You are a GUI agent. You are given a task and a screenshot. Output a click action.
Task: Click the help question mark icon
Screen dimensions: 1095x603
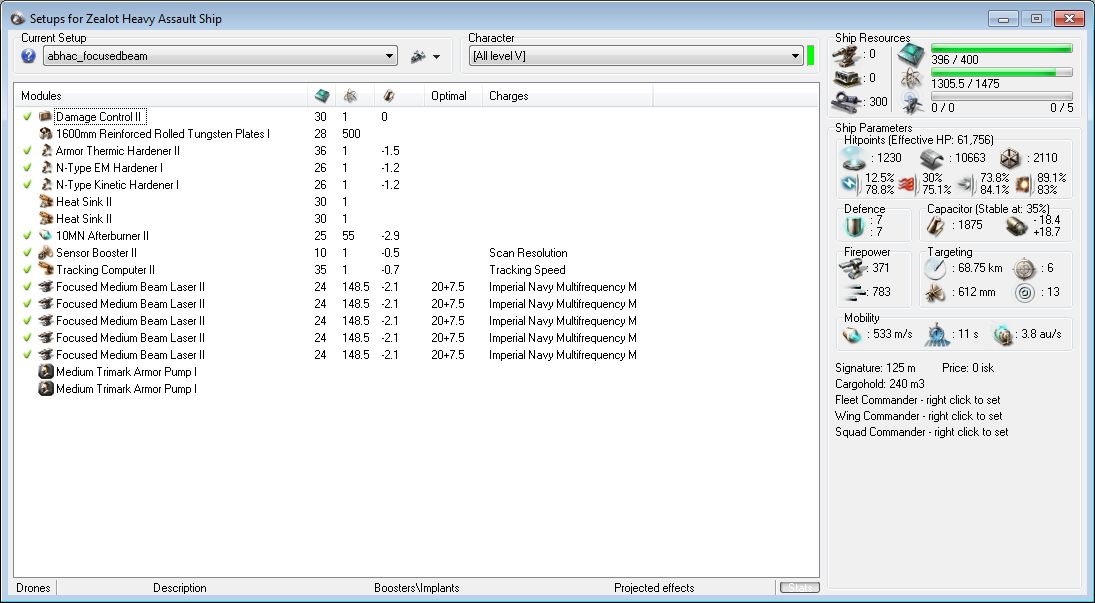point(29,56)
